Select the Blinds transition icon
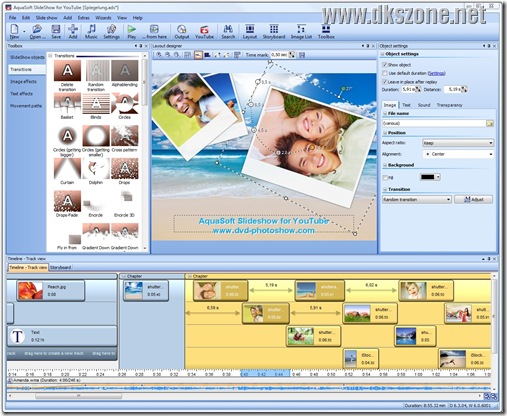 96,103
